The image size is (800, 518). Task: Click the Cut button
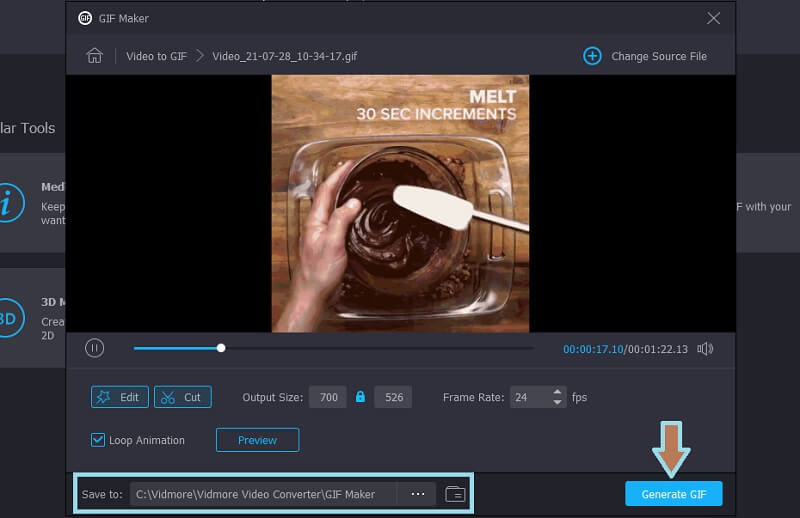coord(182,397)
